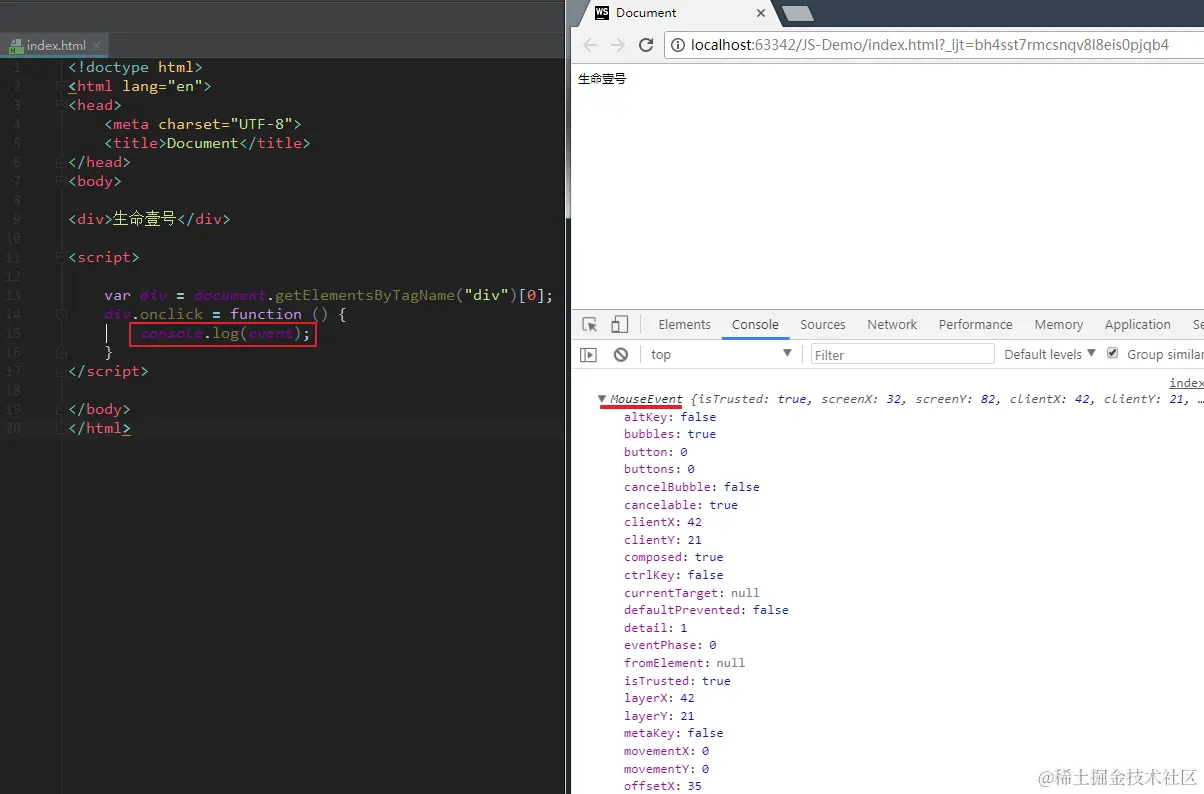Select the composed: true property
1204x794 pixels.
click(673, 557)
